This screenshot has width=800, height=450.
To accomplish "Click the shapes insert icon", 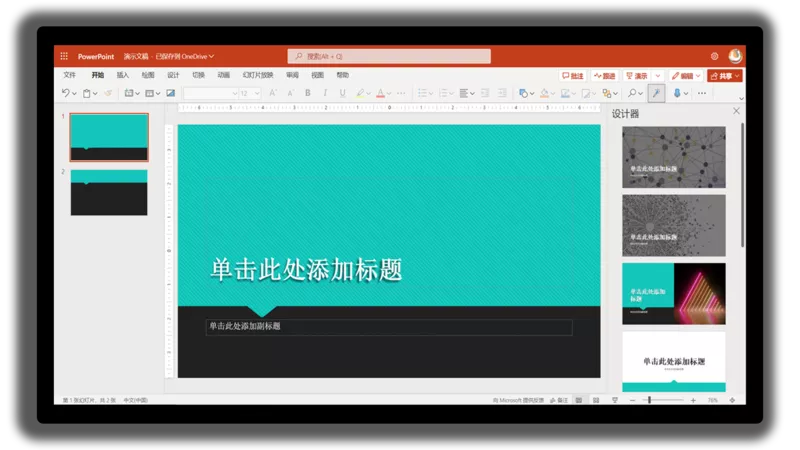I will (523, 93).
